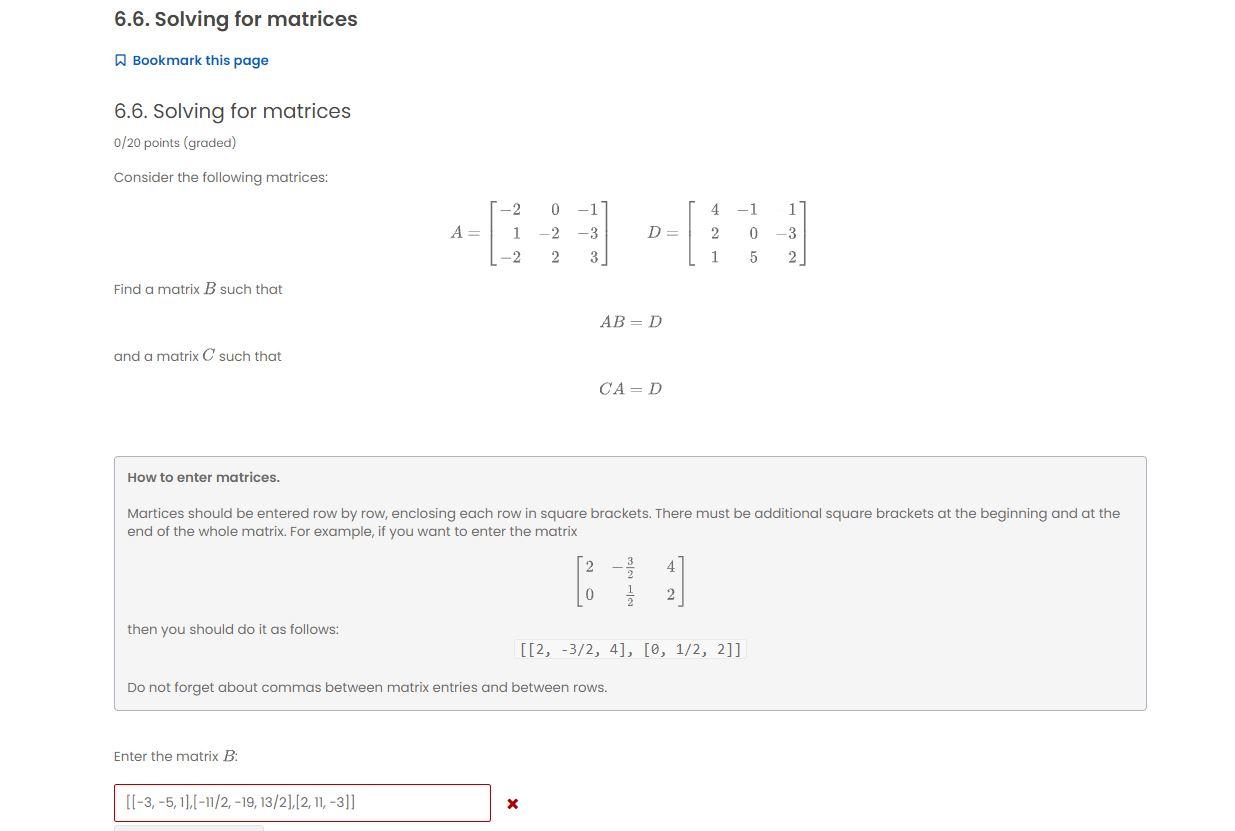Click the partially visible button below the answer field
Image resolution: width=1235 pixels, height=831 pixels.
(188, 828)
